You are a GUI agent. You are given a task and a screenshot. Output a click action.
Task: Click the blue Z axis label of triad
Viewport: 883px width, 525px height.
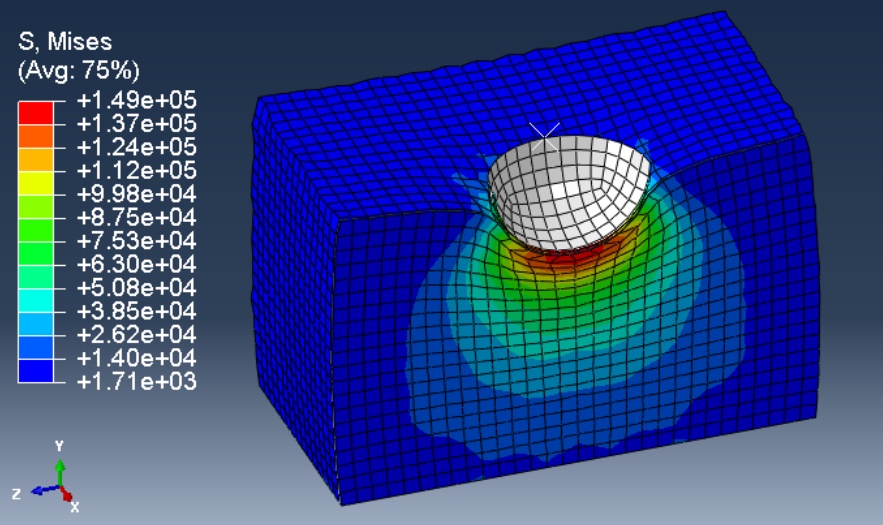tap(16, 495)
